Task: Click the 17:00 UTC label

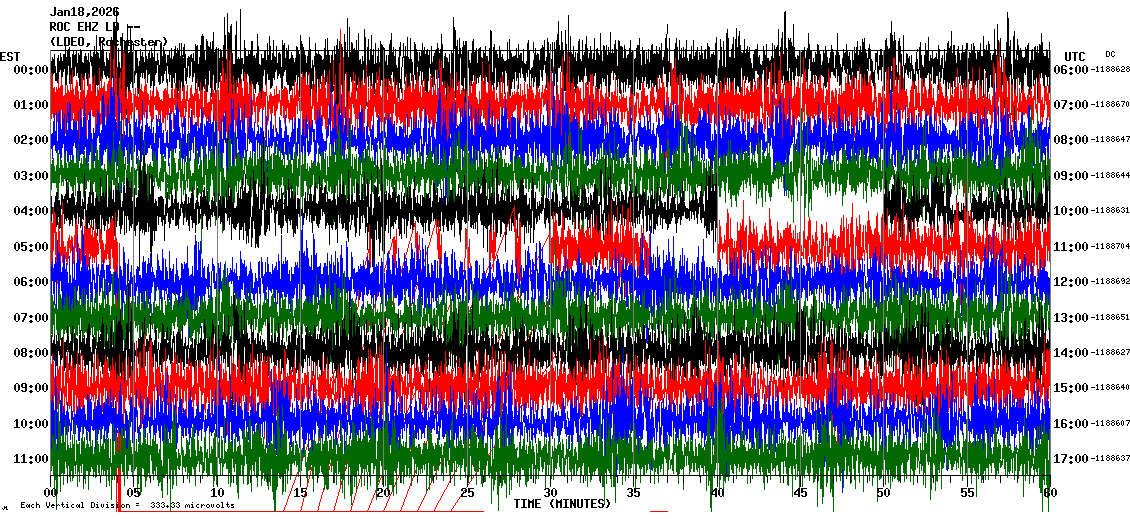Action: [x=1071, y=458]
